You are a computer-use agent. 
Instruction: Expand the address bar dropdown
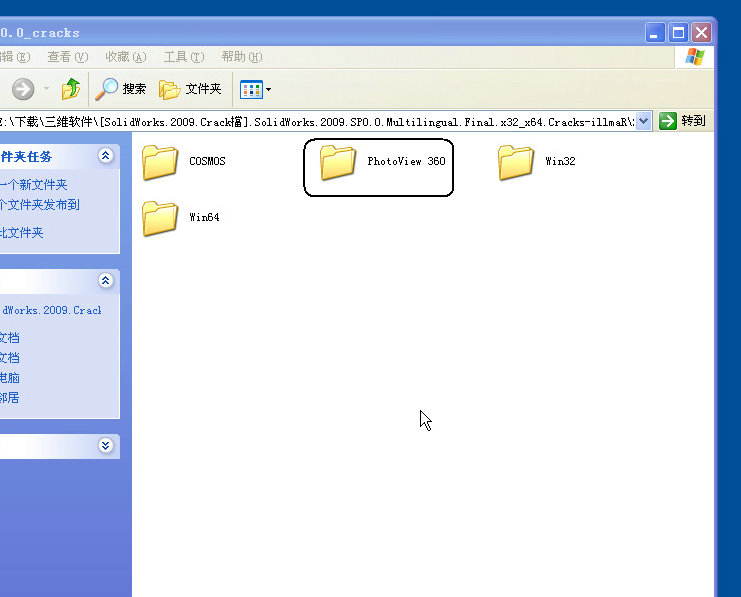(644, 121)
